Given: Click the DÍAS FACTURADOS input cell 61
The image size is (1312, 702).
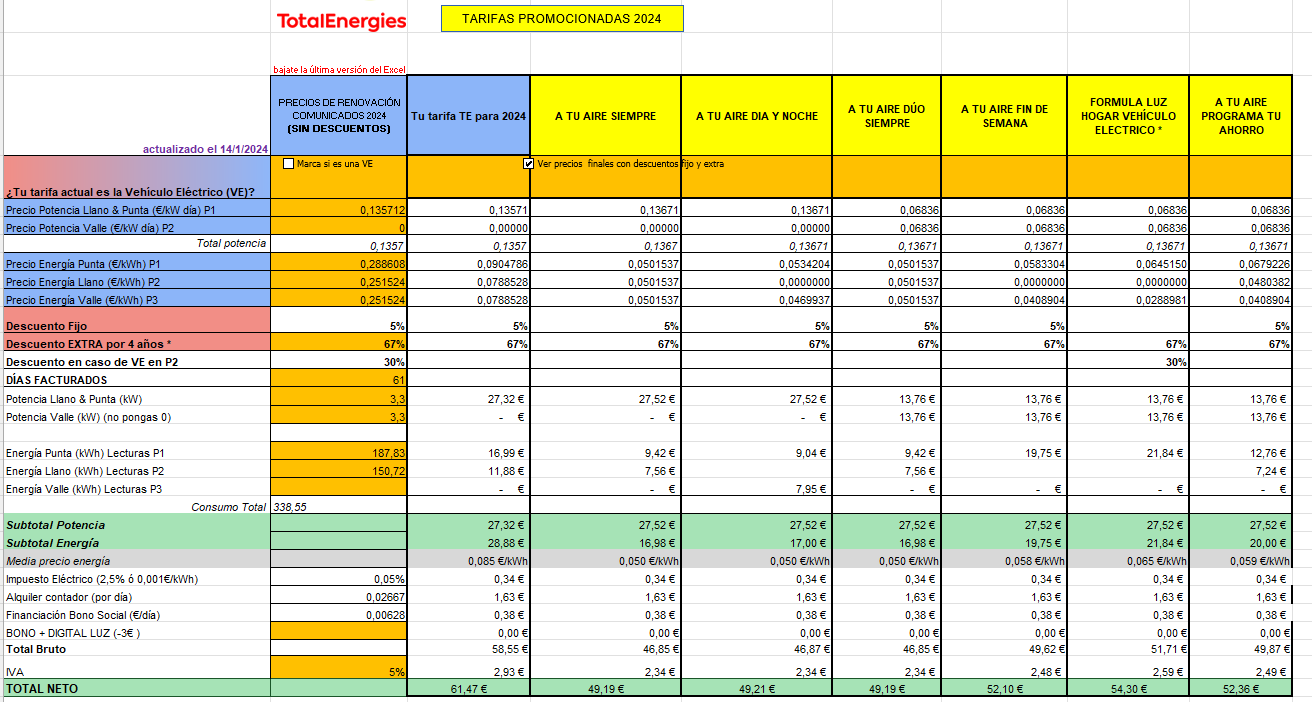Looking at the screenshot, I should click(339, 380).
